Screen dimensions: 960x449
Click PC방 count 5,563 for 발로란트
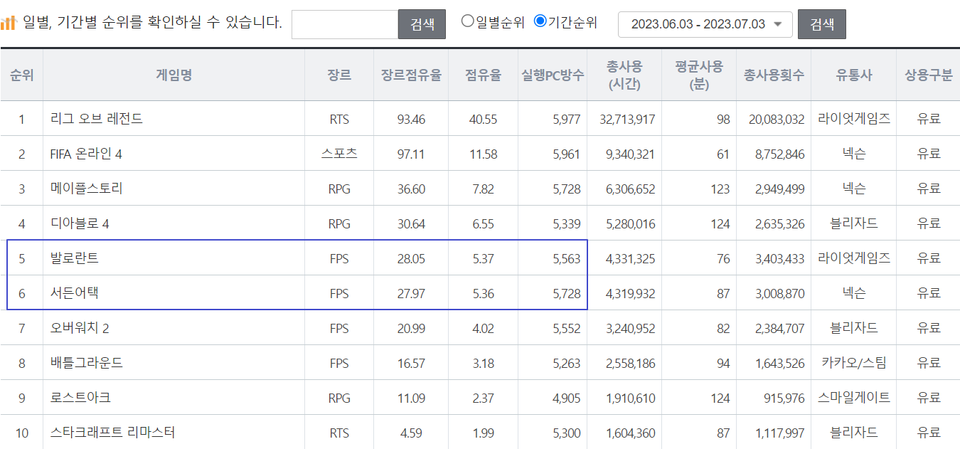coord(566,259)
